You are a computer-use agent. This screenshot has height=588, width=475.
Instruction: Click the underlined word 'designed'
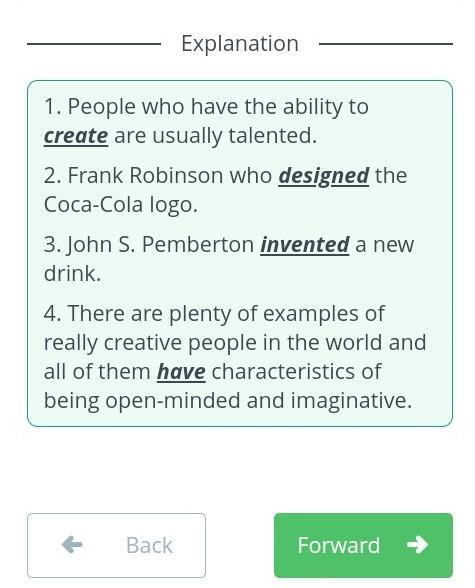(x=324, y=176)
